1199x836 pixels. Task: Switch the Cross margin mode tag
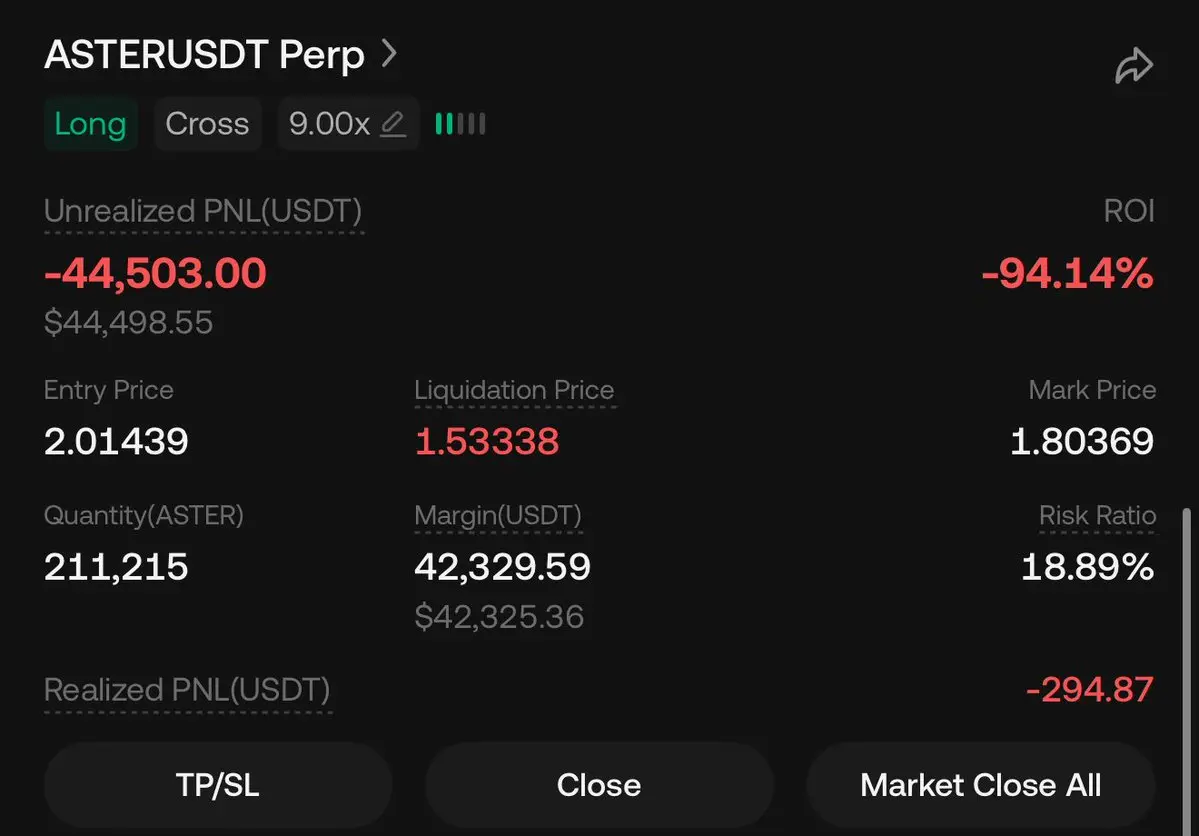point(207,124)
